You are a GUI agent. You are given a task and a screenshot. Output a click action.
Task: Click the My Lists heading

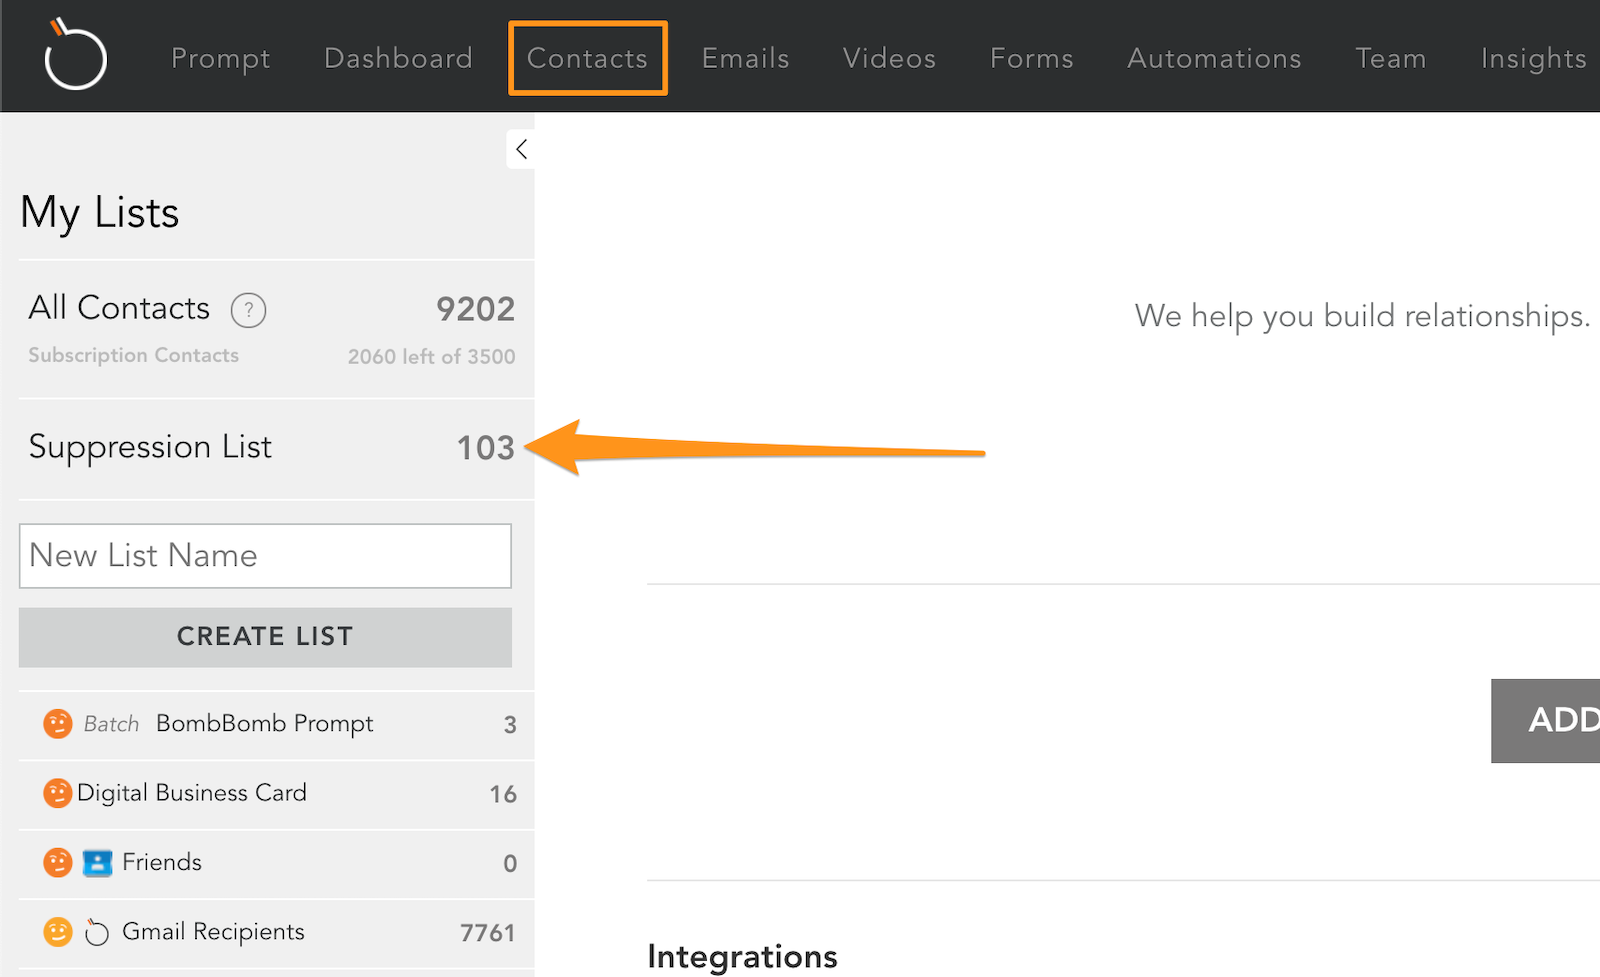[99, 213]
